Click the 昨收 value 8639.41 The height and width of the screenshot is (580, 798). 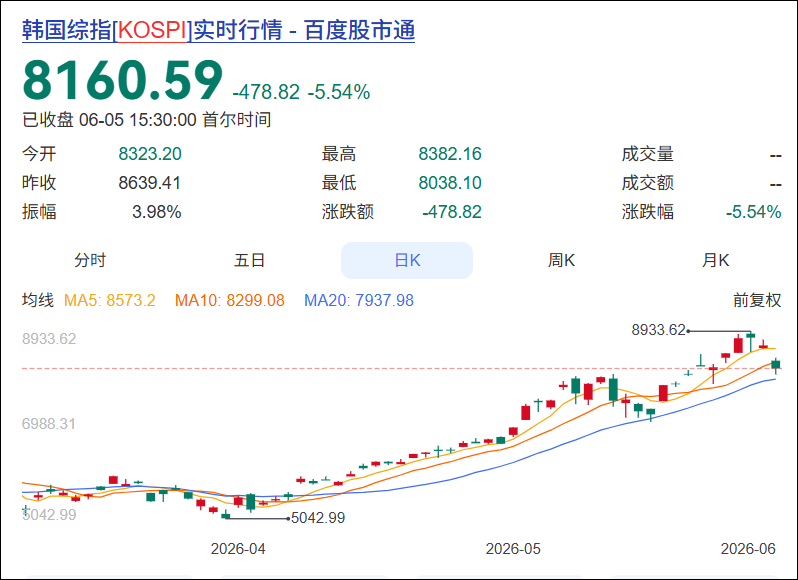click(150, 183)
